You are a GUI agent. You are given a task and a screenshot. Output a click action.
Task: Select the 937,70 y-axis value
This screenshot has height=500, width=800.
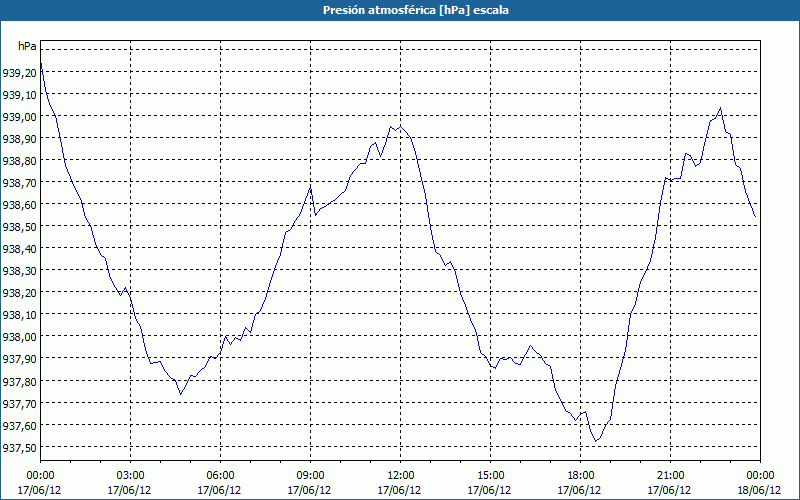point(19,404)
